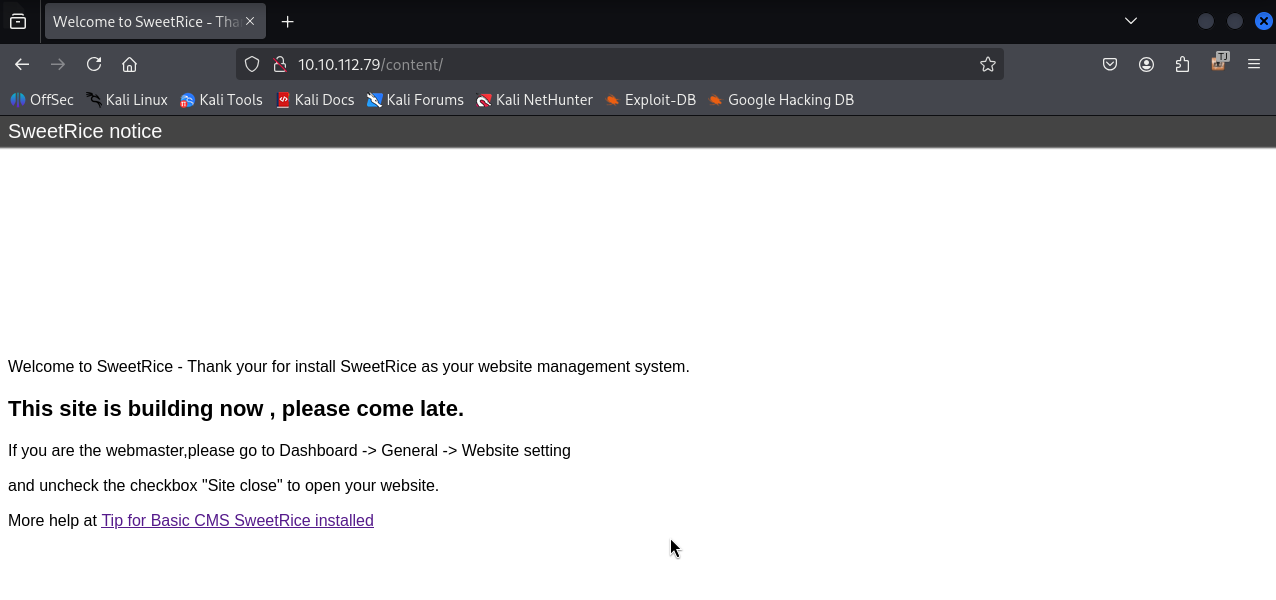Click the browser Back arrow button
The height and width of the screenshot is (600, 1276).
coord(22,64)
